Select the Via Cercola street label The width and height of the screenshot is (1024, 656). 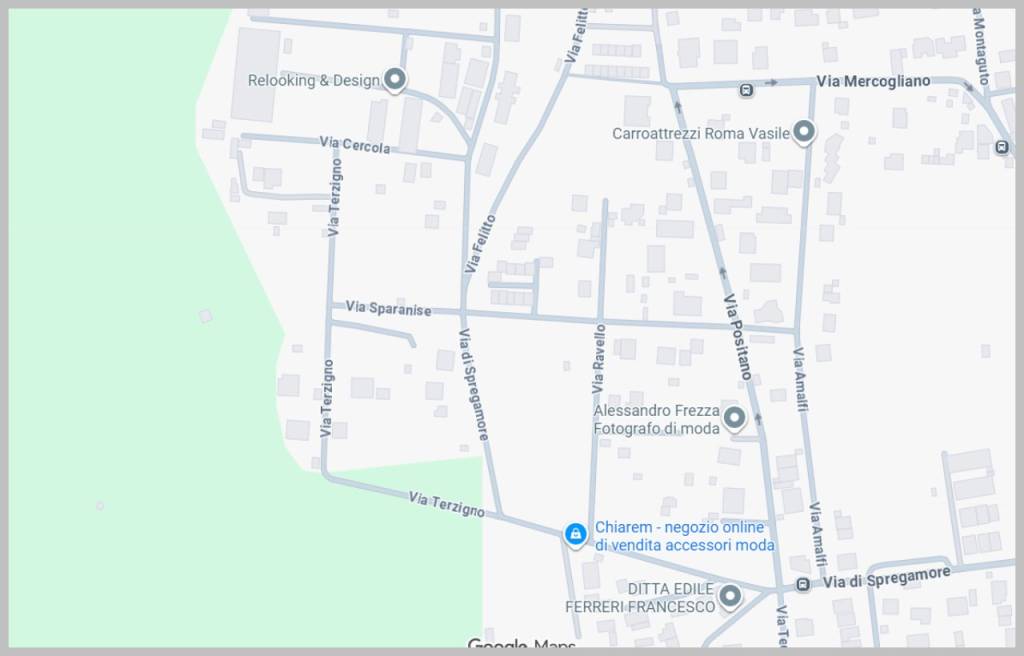(355, 144)
